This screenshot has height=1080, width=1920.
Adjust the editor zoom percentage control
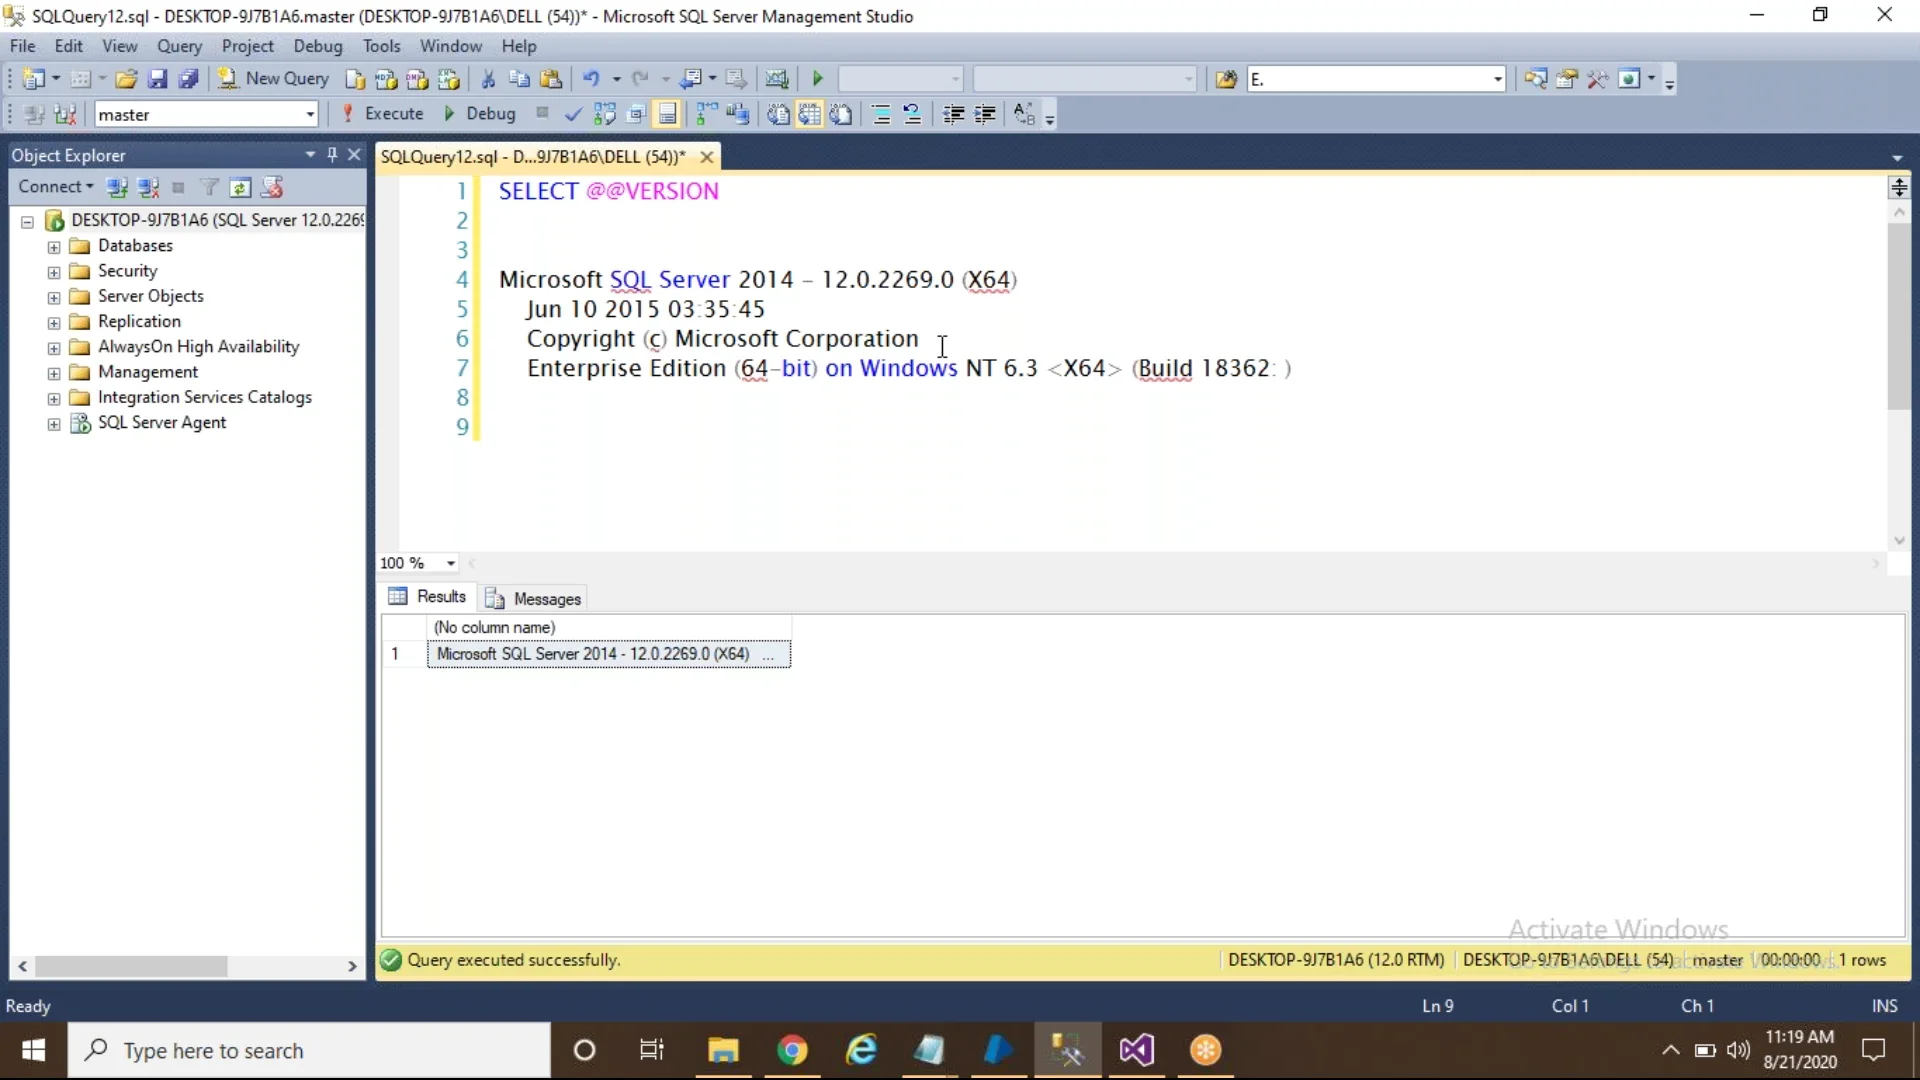point(417,563)
